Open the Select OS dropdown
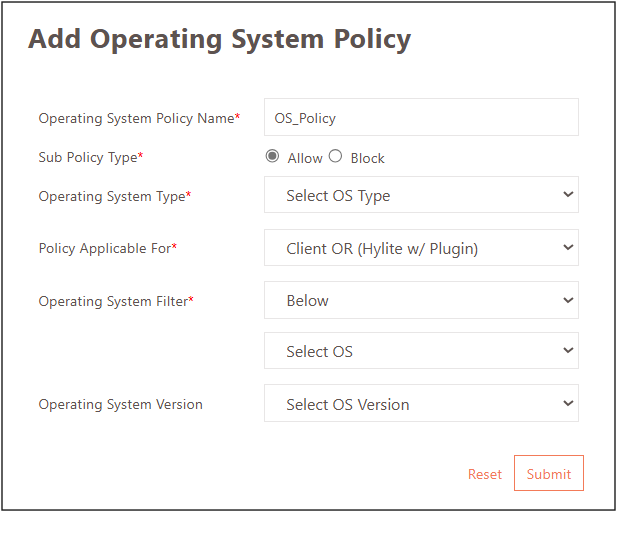This screenshot has width=619, height=538. (420, 351)
